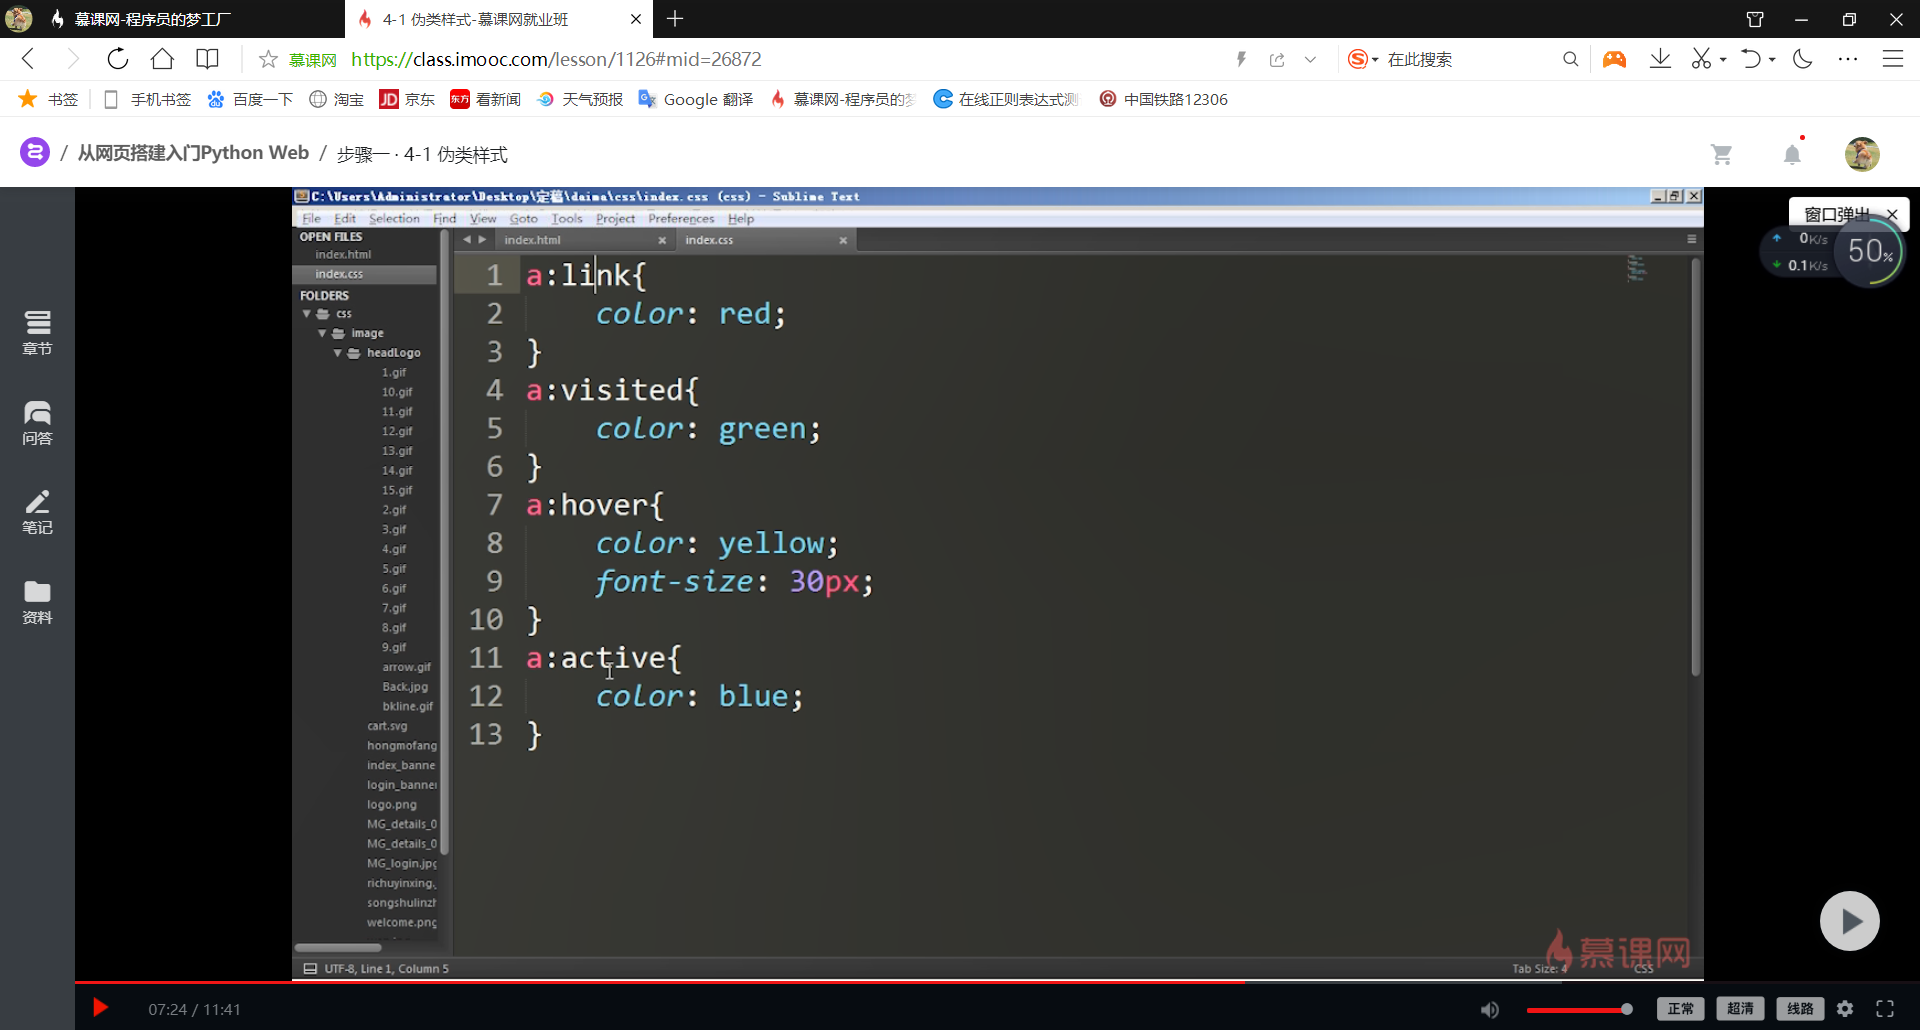Screen dimensions: 1920x1030
Task: Mute the video speaker icon
Action: click(x=1489, y=1009)
